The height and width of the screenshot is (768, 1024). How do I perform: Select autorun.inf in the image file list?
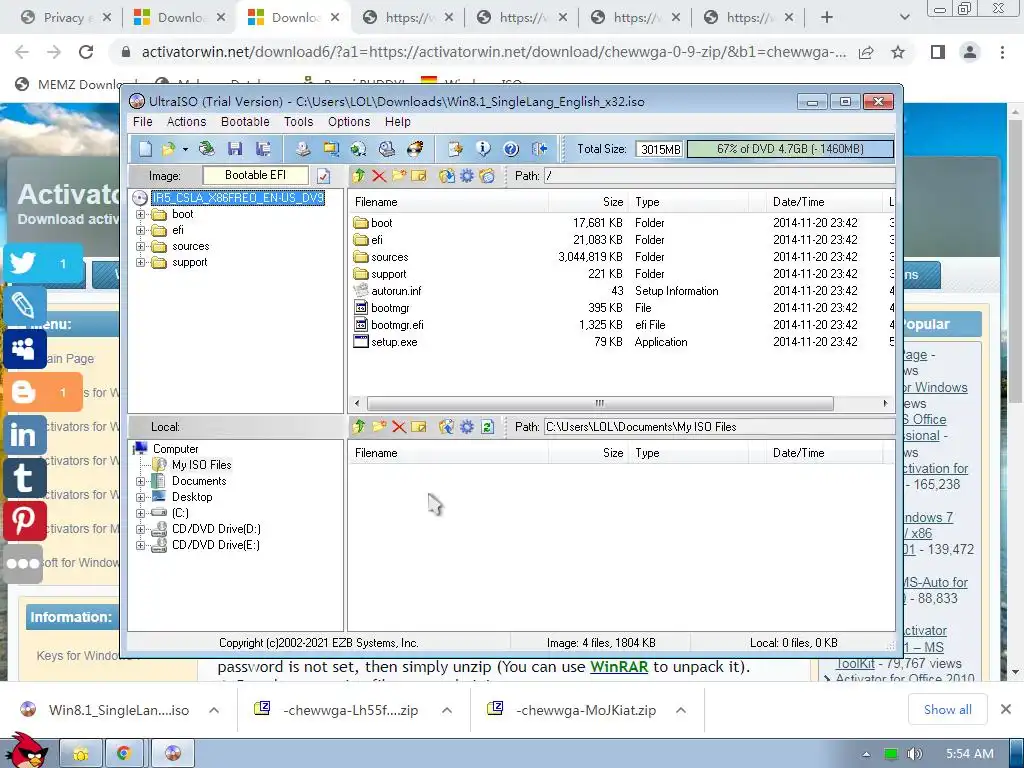click(x=396, y=291)
